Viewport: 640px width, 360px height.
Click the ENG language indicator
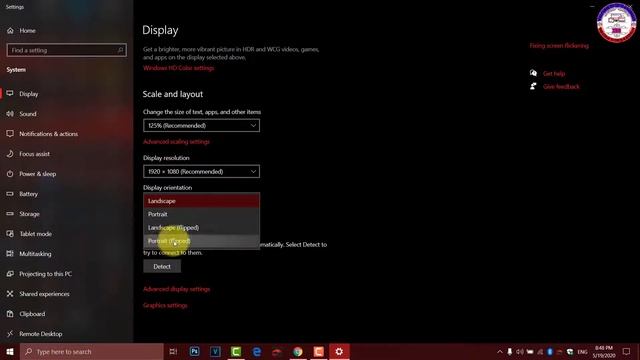[582, 352]
